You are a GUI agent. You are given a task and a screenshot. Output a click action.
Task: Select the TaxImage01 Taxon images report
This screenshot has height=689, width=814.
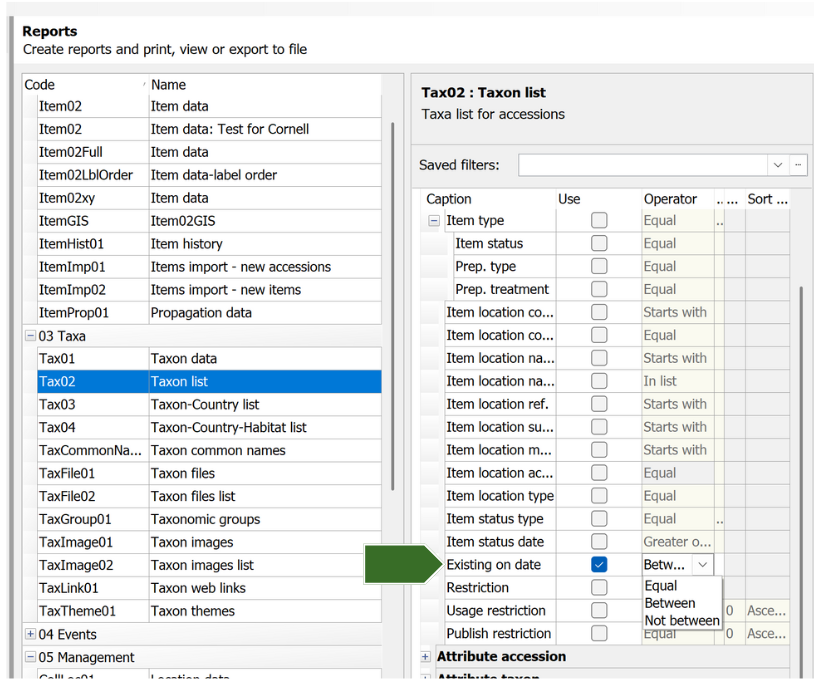point(210,542)
